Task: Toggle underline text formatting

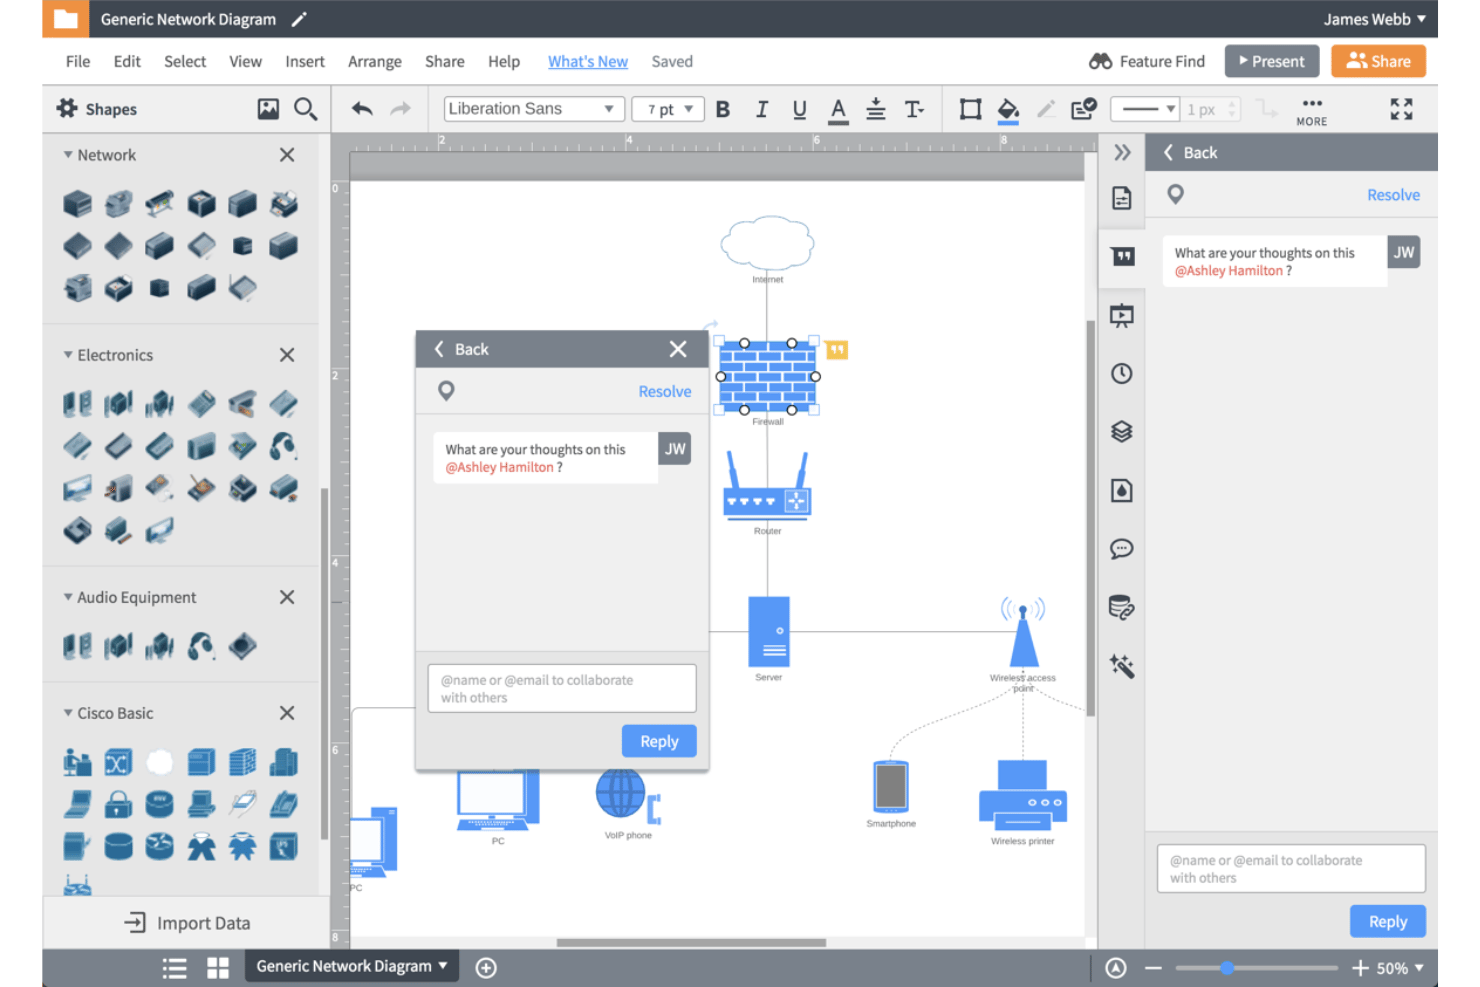Action: (800, 110)
